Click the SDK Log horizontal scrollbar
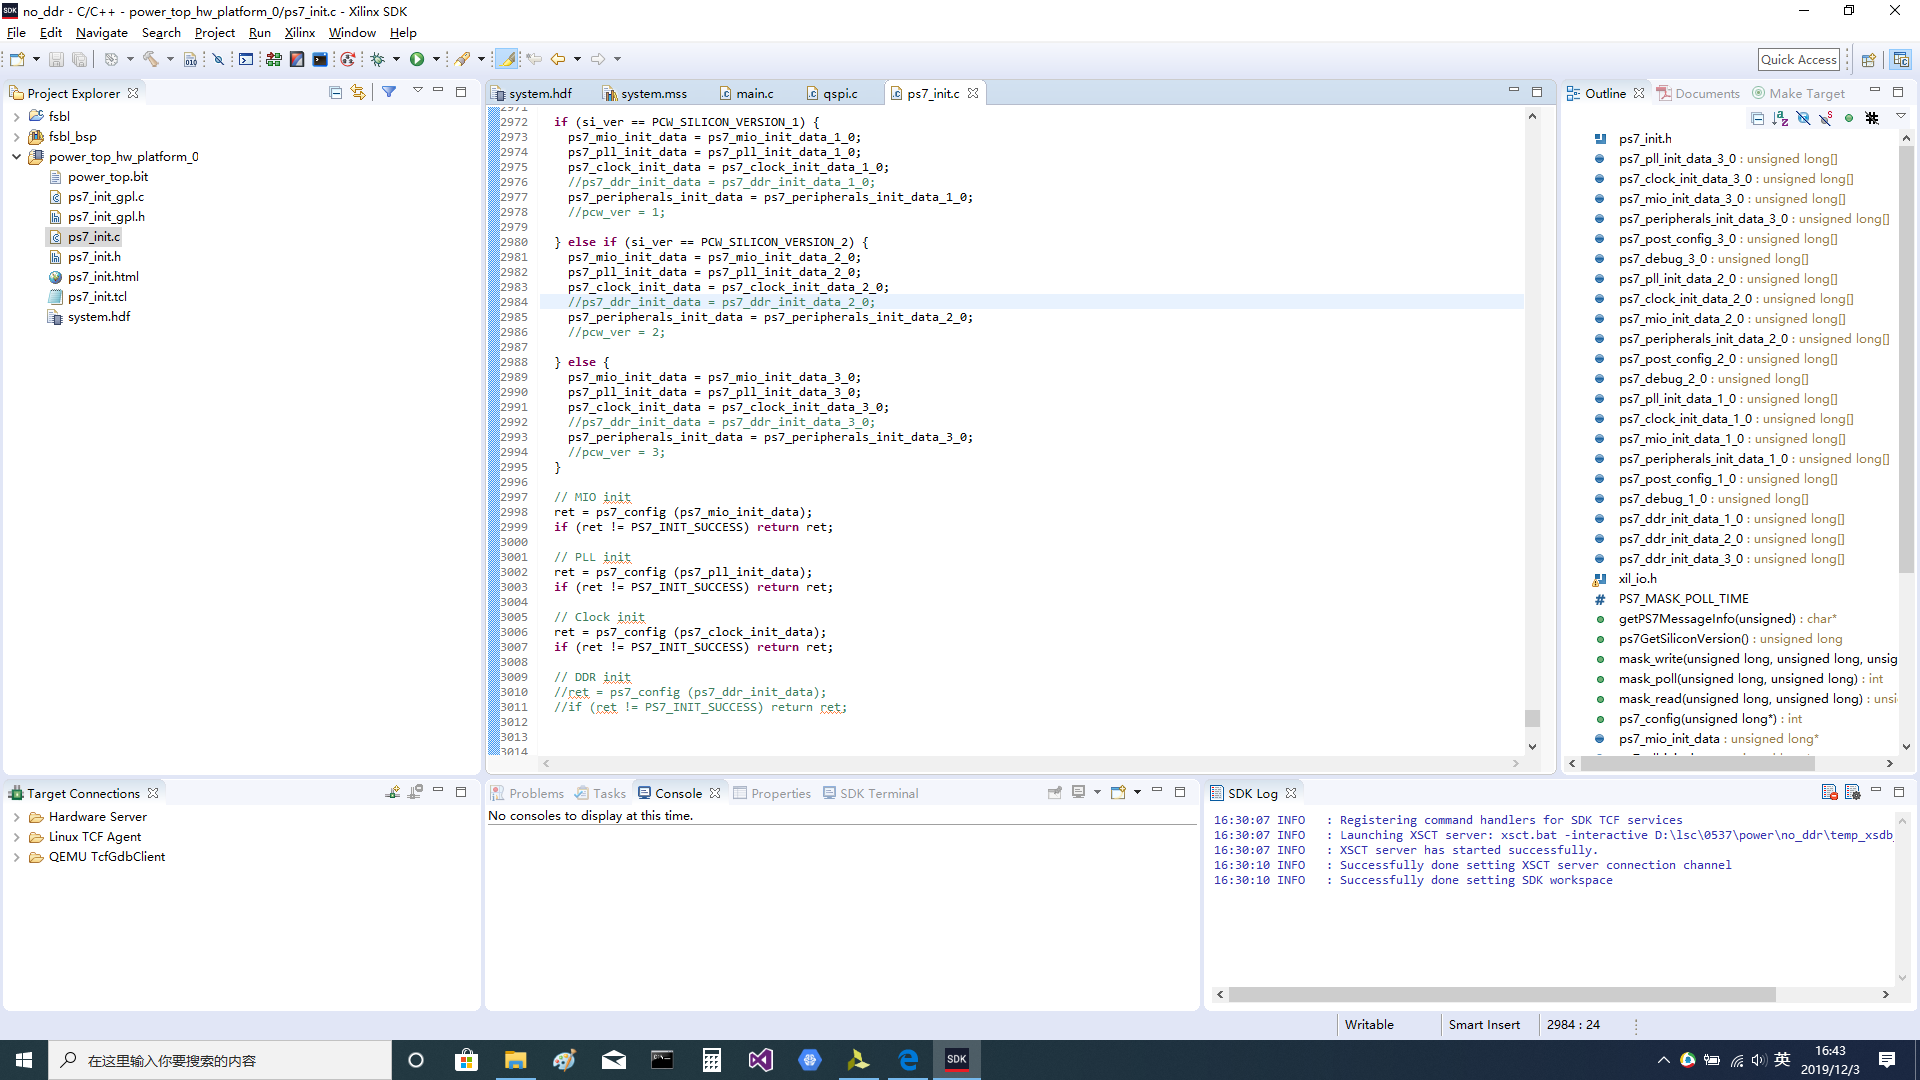This screenshot has height=1080, width=1920. tap(1500, 995)
